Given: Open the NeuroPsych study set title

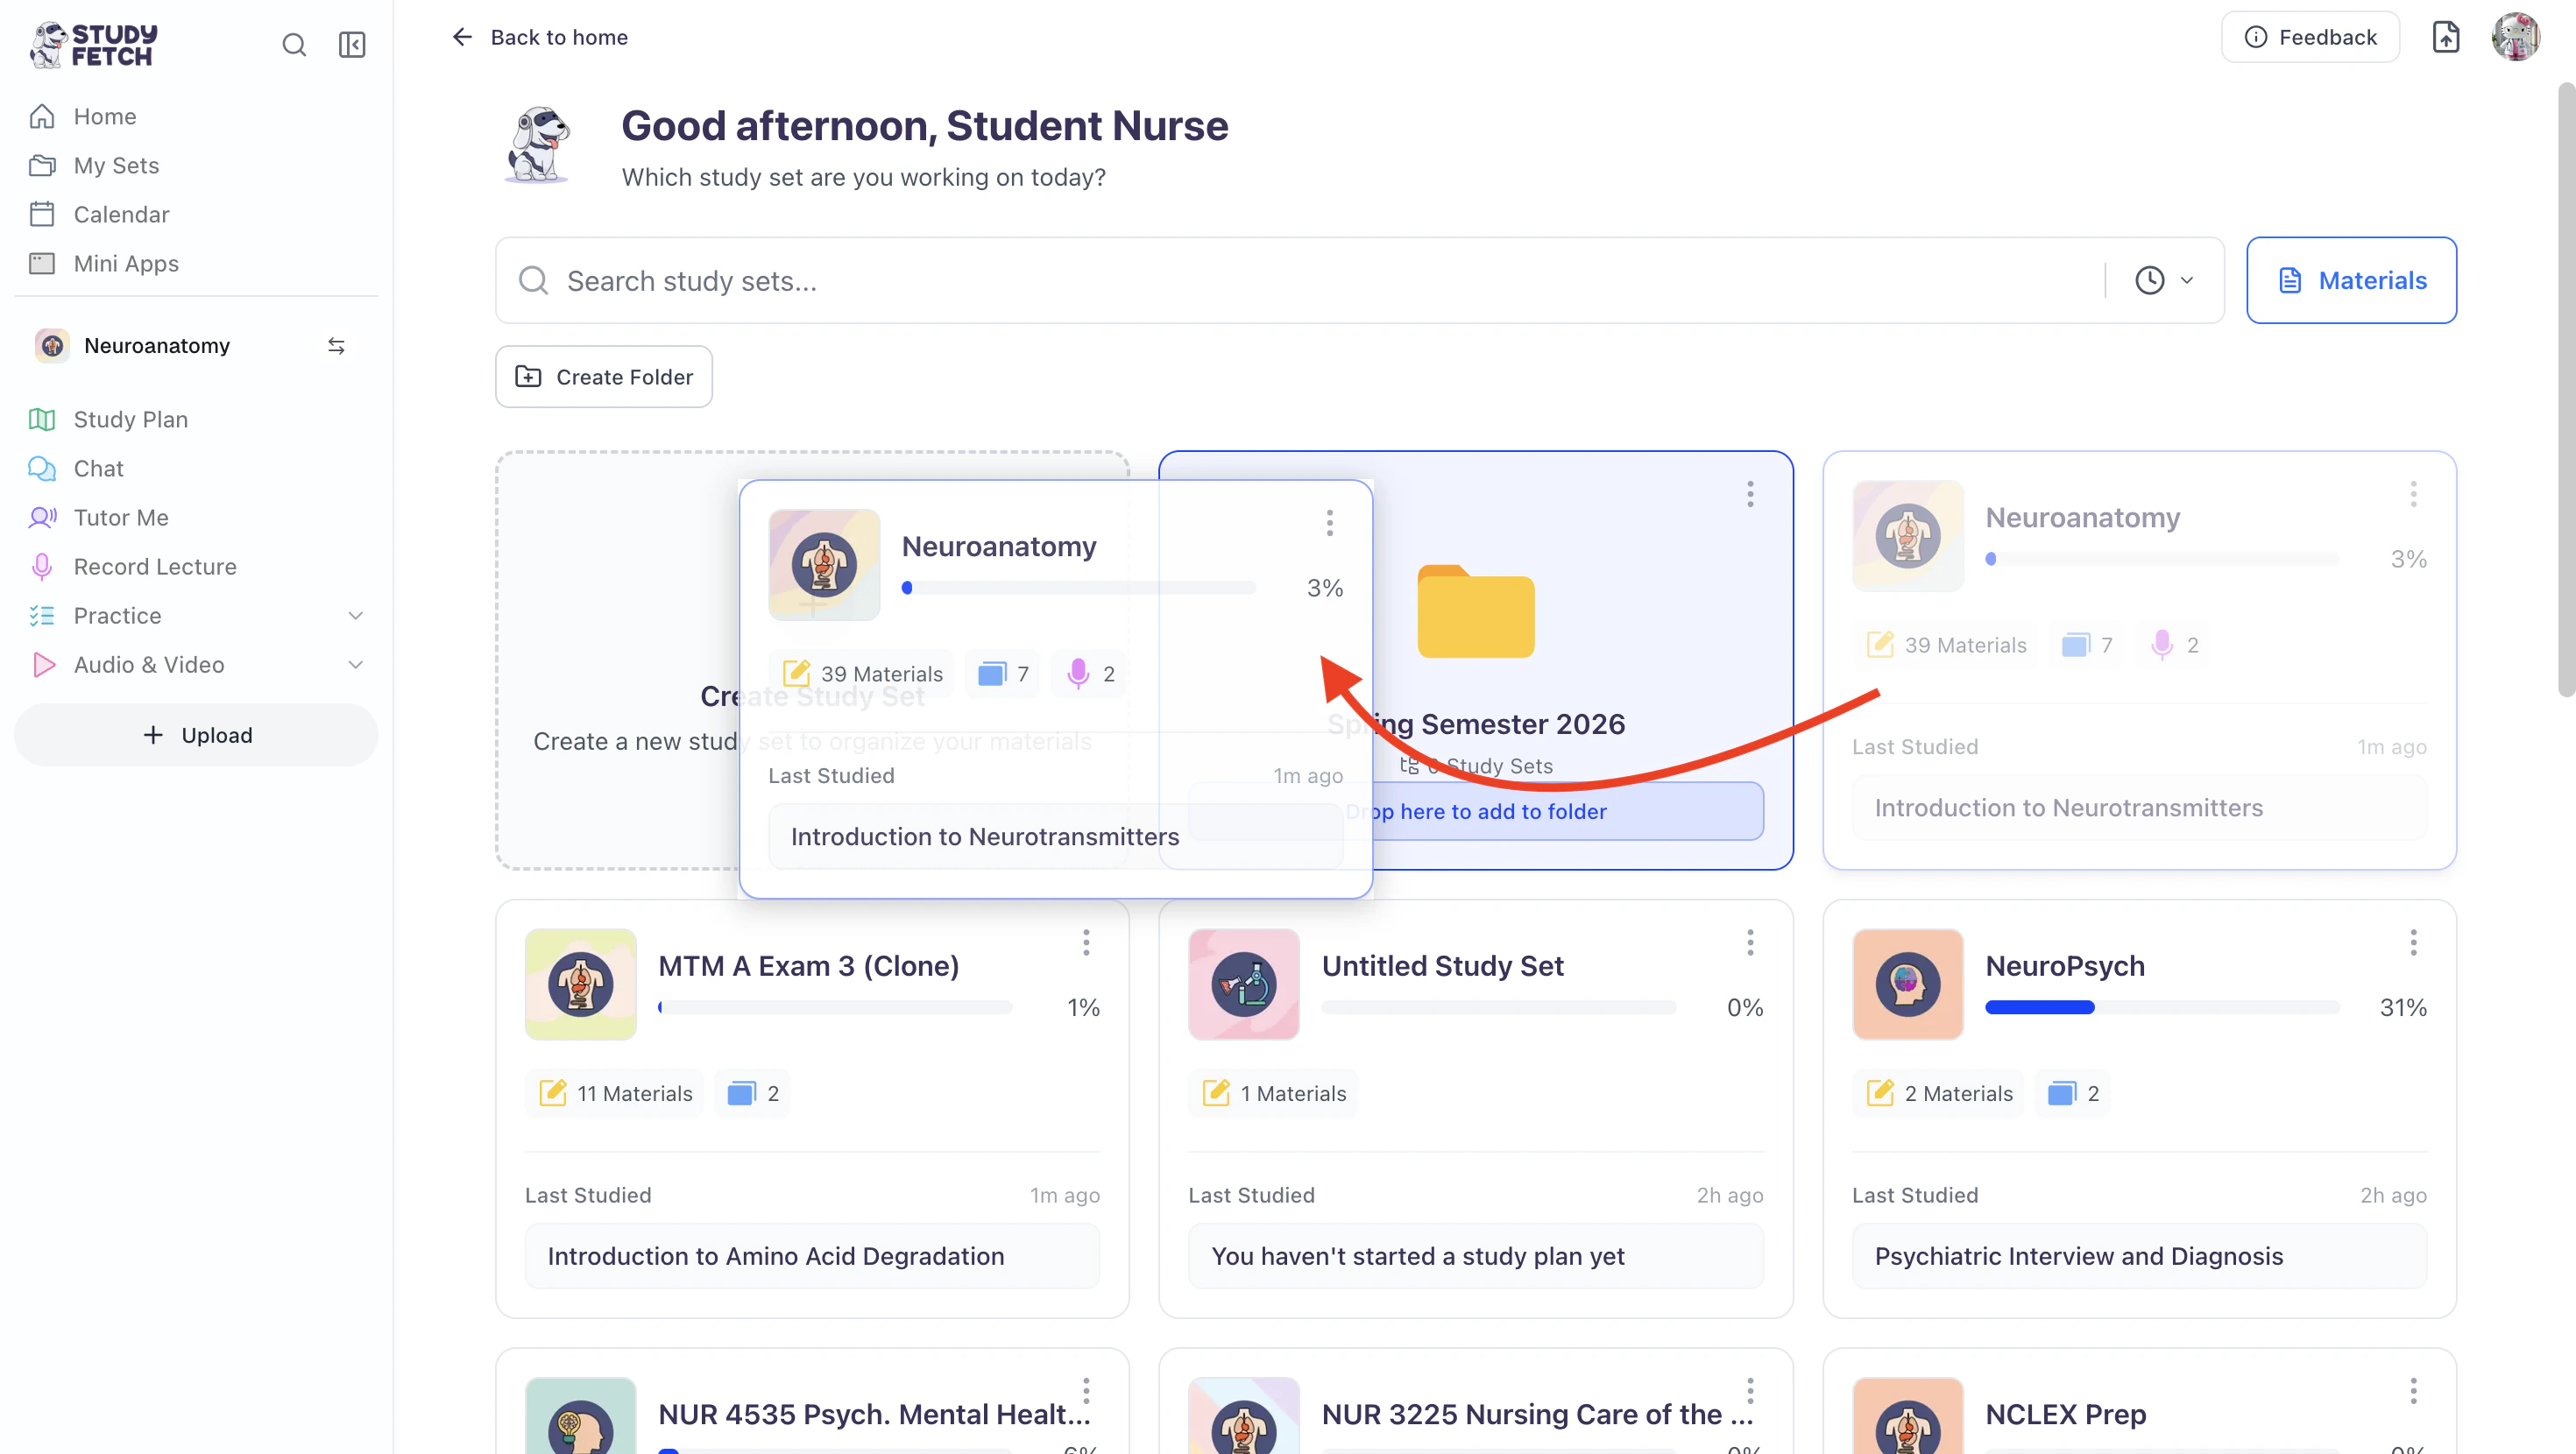Looking at the screenshot, I should point(2065,966).
